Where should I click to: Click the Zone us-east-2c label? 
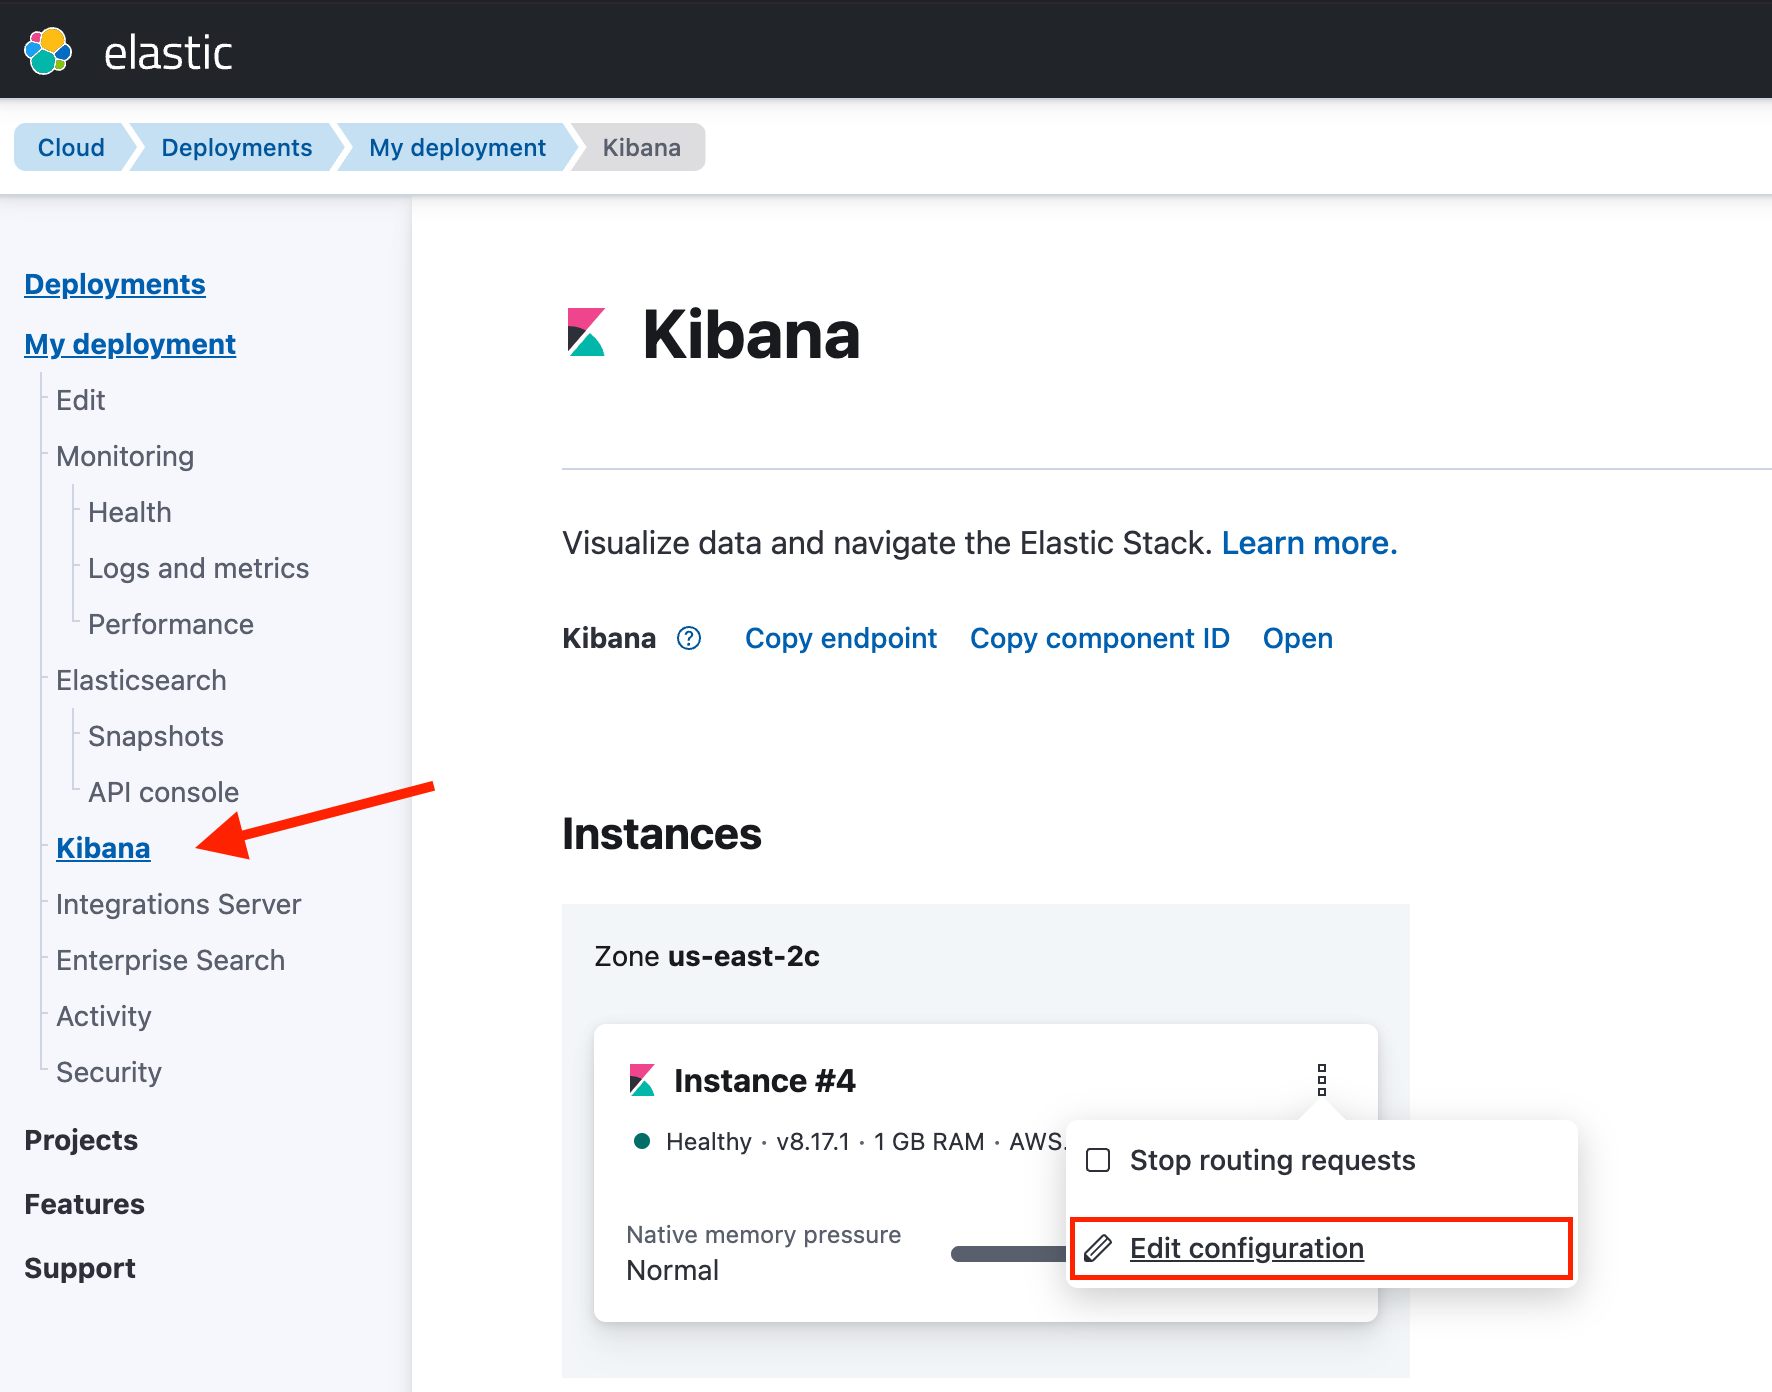tap(707, 956)
